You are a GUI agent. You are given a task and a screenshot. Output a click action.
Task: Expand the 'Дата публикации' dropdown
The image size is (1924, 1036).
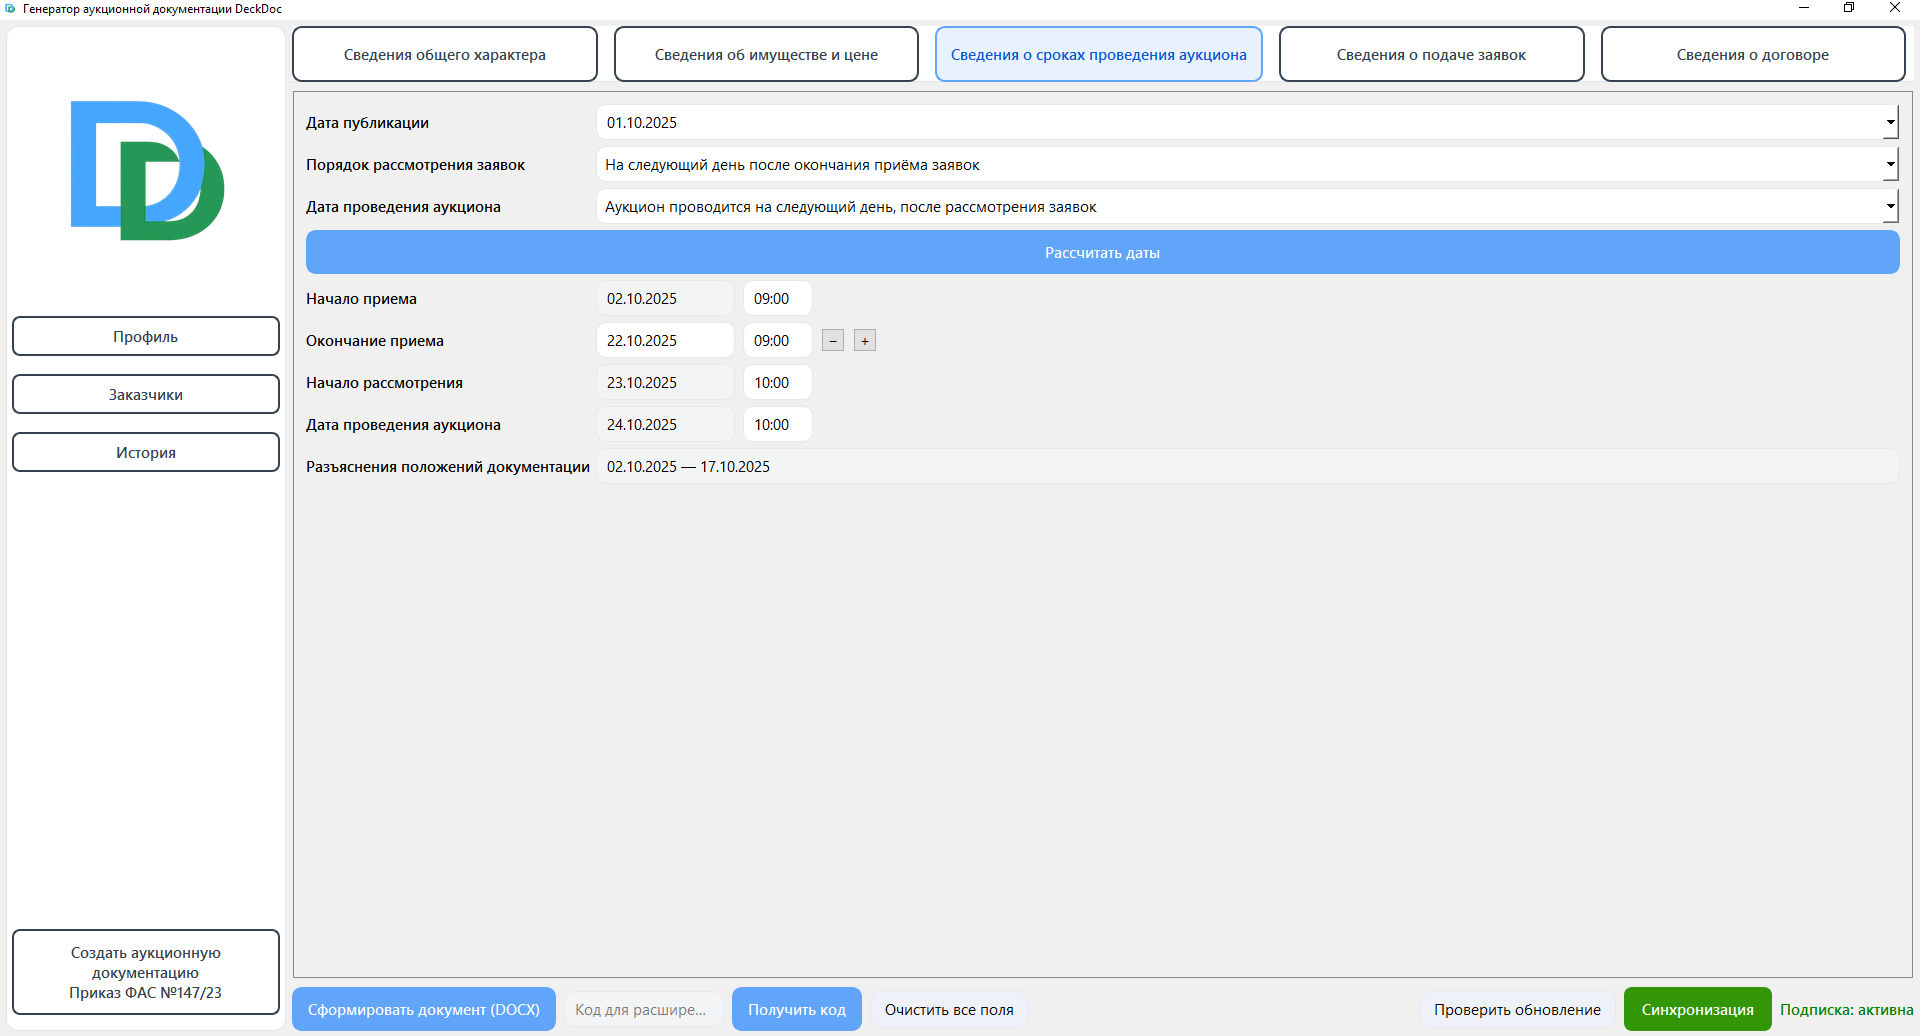point(1889,123)
